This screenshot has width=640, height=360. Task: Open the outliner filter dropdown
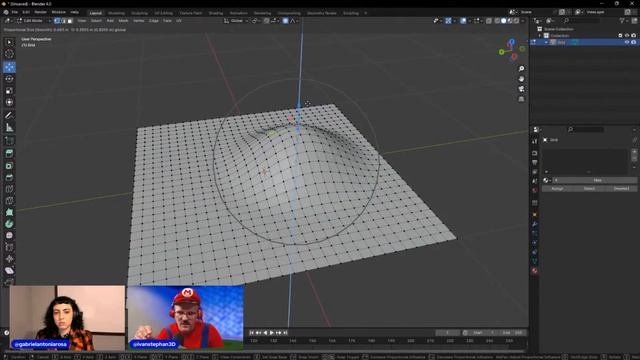623,20
